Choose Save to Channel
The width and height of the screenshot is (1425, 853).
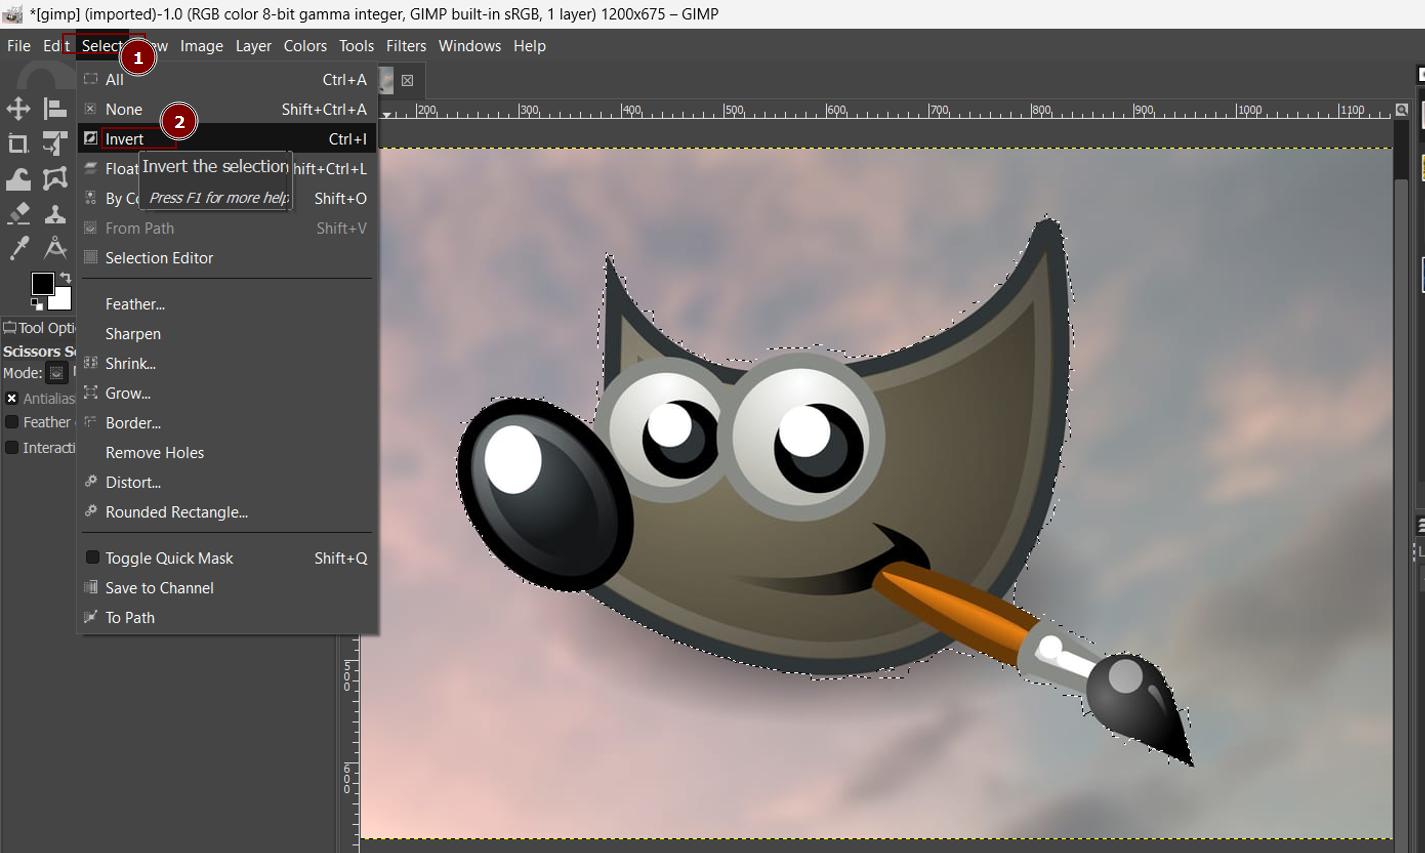point(227,588)
